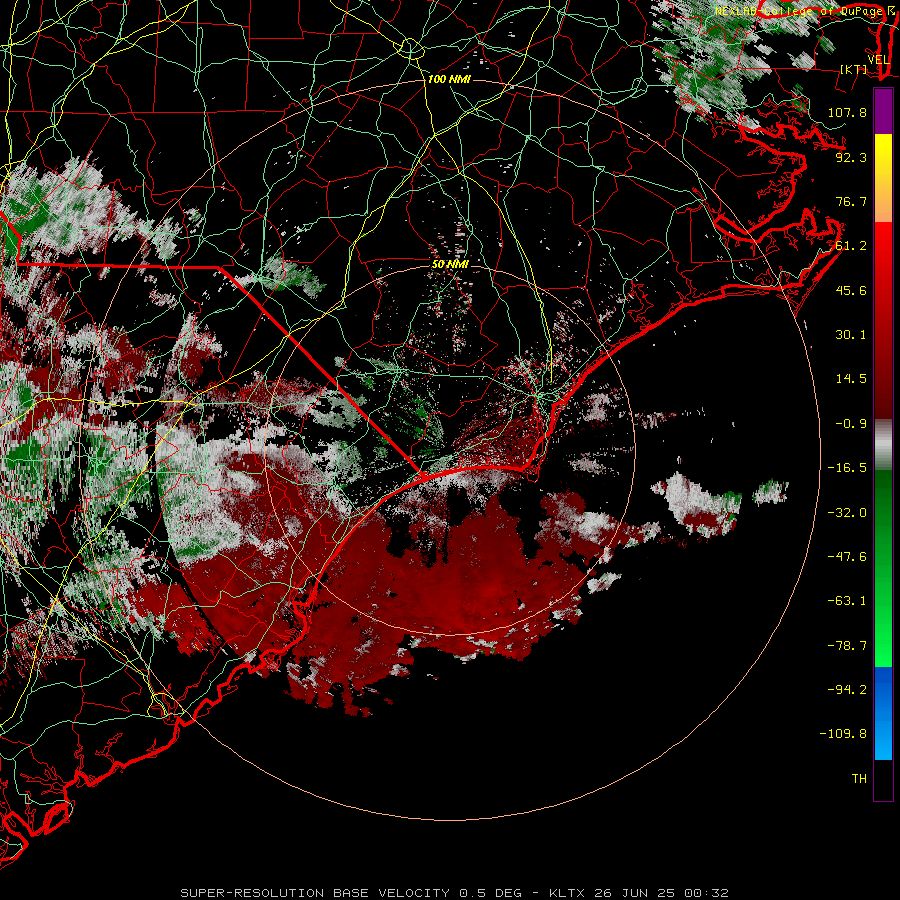Click the TH legend label
The image size is (900, 900).
[859, 779]
